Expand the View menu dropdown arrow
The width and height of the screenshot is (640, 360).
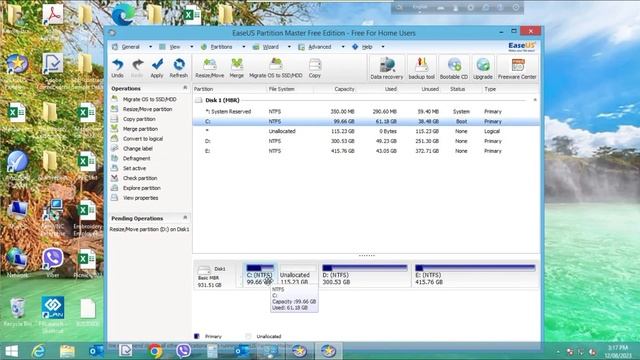coord(191,47)
